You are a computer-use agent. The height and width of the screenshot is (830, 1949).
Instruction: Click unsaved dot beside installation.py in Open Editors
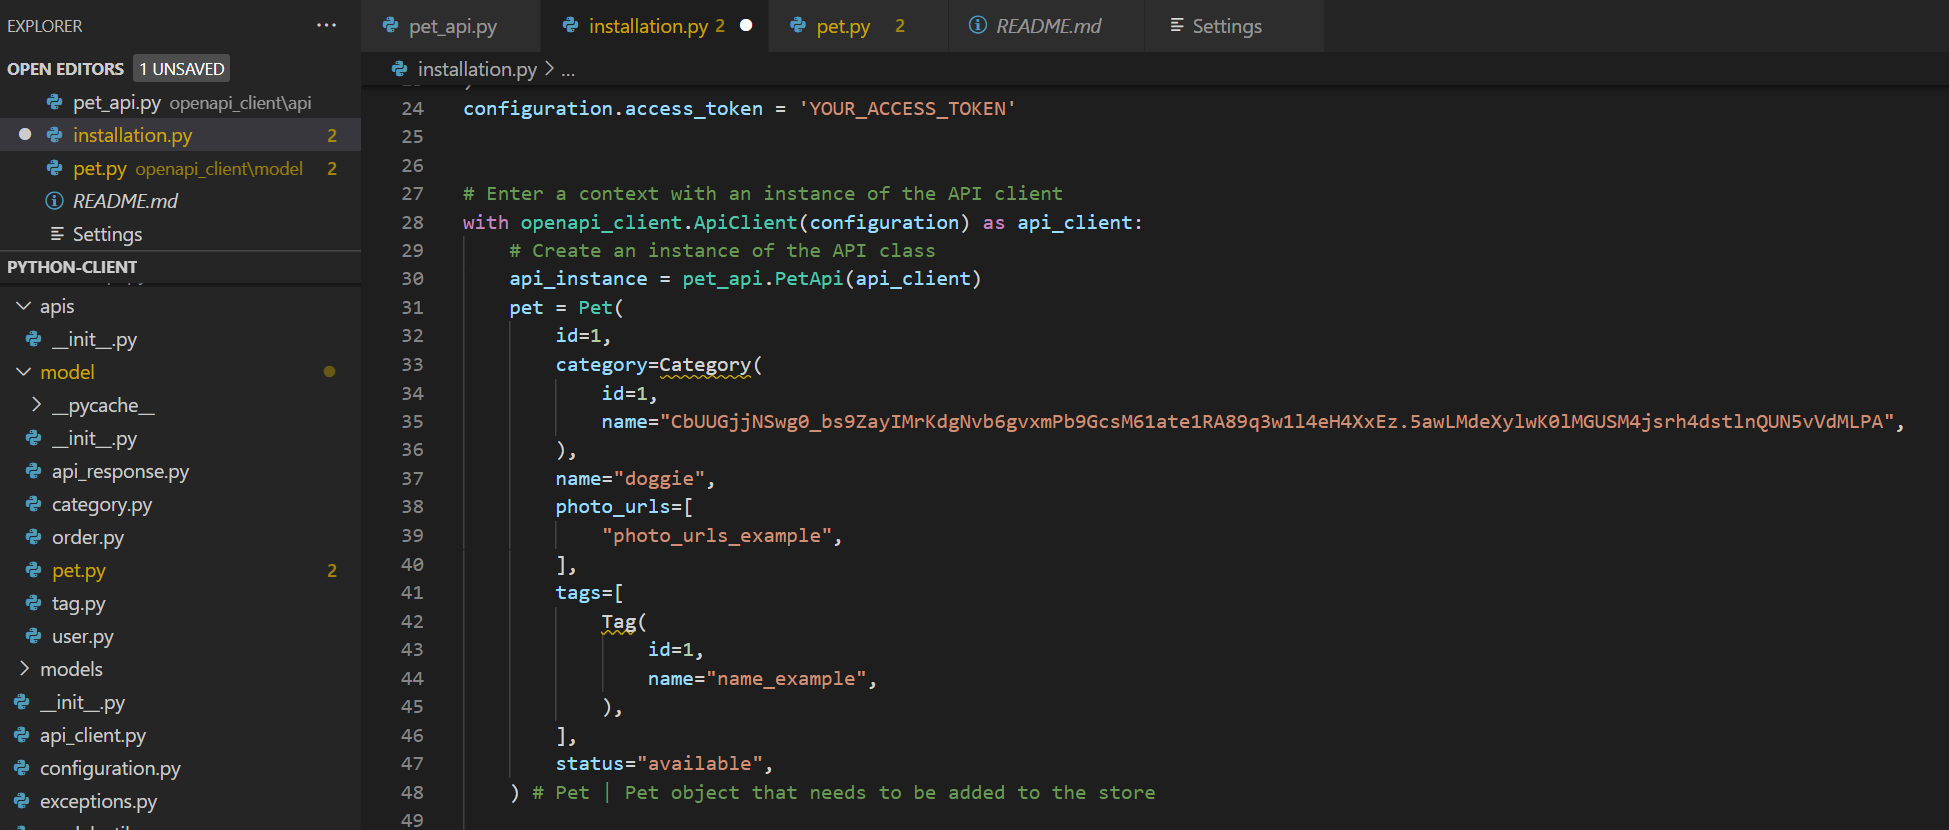[x=25, y=134]
